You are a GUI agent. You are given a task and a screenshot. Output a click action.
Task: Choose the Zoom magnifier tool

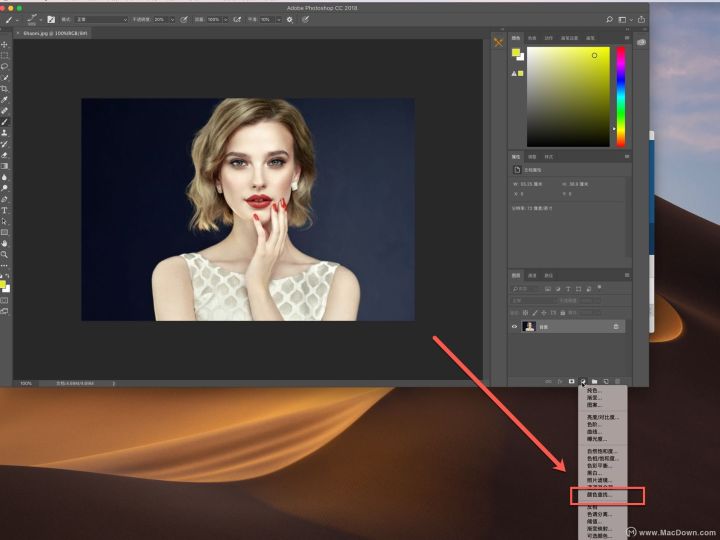coord(5,254)
